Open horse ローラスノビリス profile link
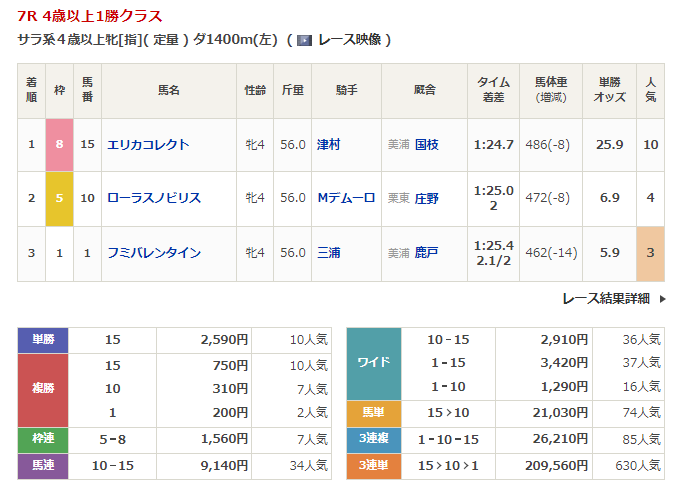Screen dimensions: 686x488 point(153,198)
